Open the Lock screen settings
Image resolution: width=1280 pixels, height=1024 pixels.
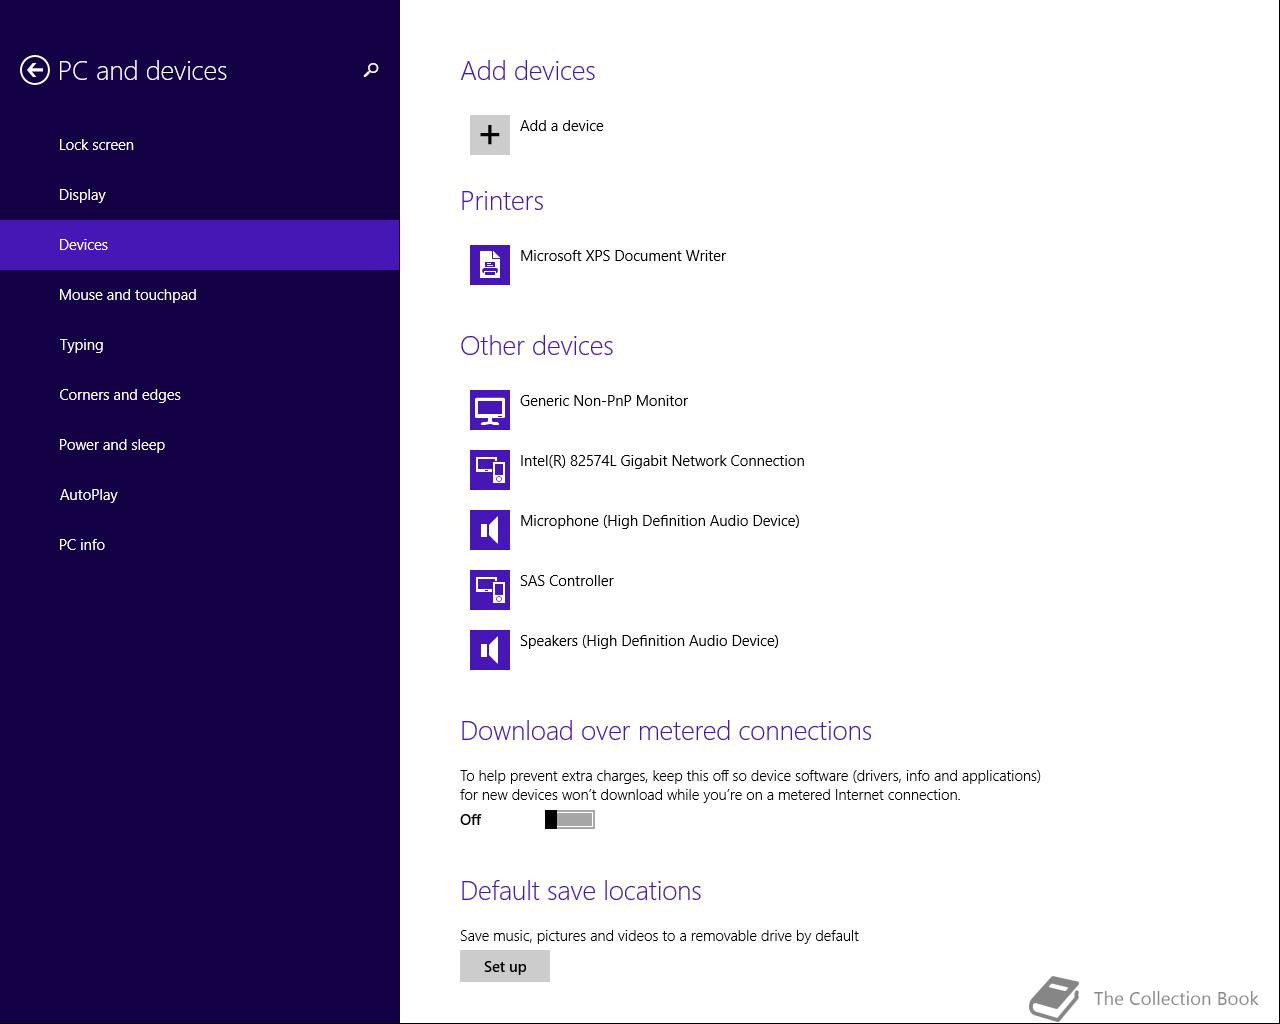pyautogui.click(x=96, y=145)
